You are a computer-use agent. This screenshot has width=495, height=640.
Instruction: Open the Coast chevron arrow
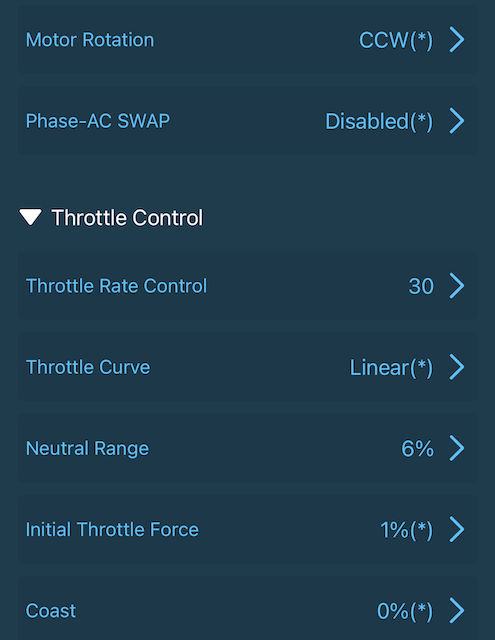457,611
